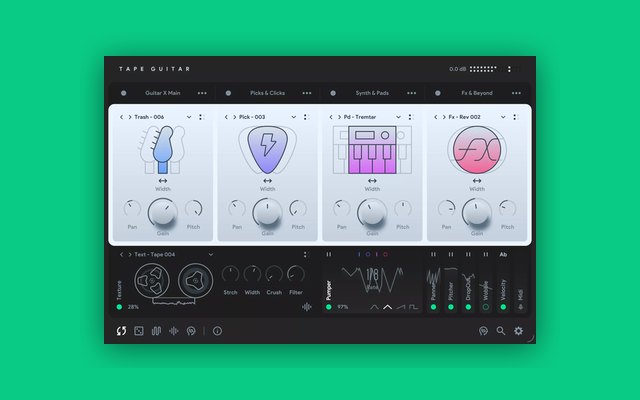Click the Crush knob in Texture panel
640x400 pixels.
click(274, 274)
